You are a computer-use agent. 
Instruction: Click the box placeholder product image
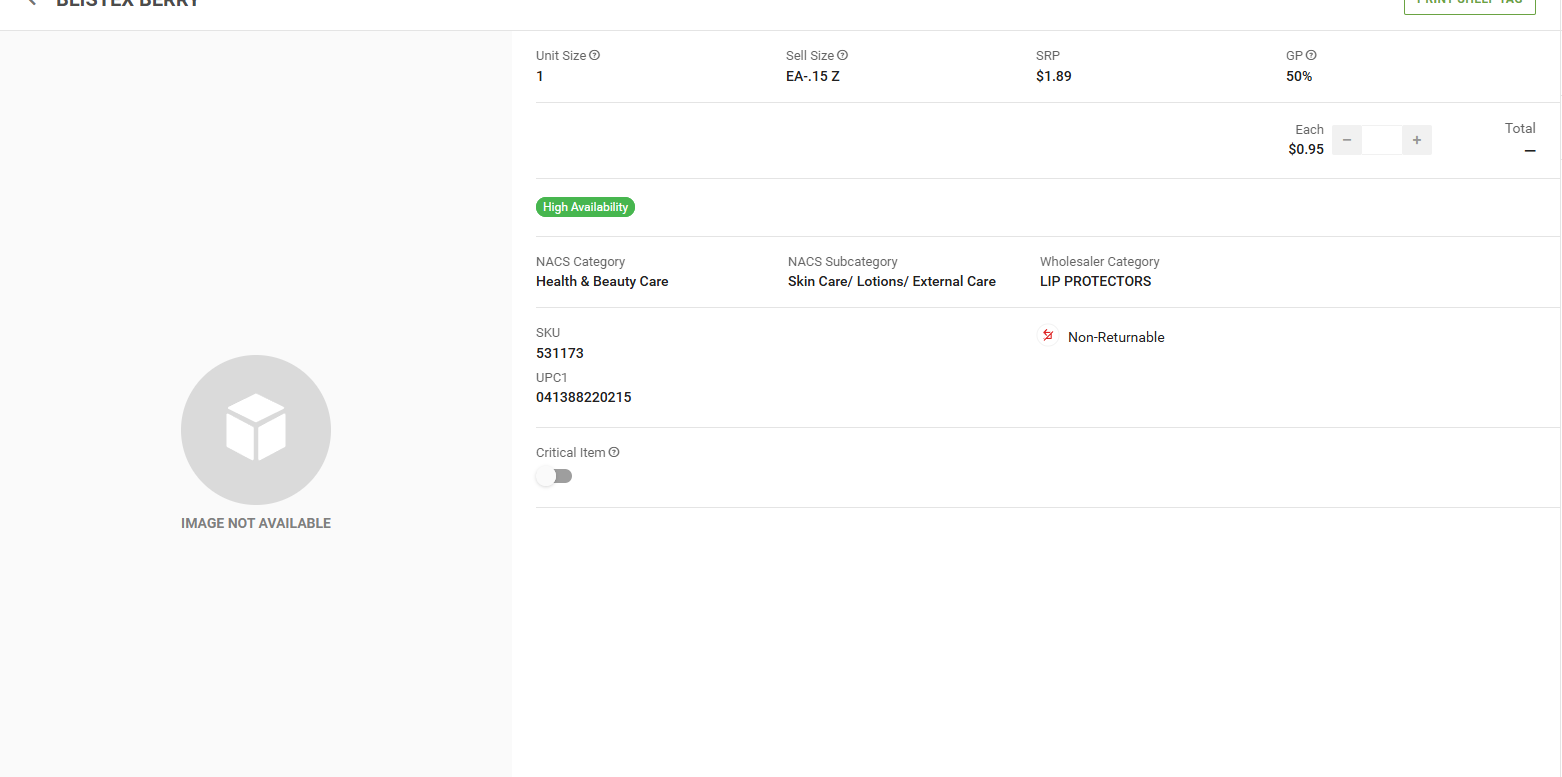coord(256,430)
